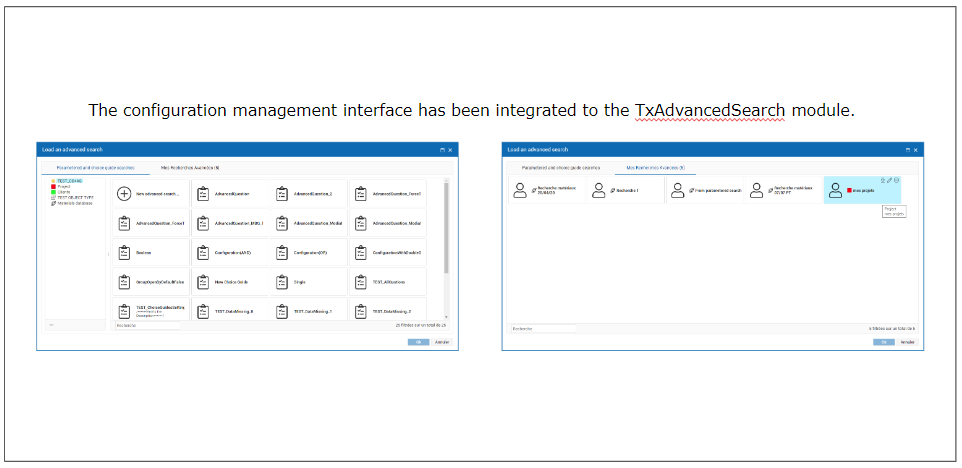This screenshot has width=962, height=468.
Task: Click the scrollbar up arrow of card grid
Action: 446,180
